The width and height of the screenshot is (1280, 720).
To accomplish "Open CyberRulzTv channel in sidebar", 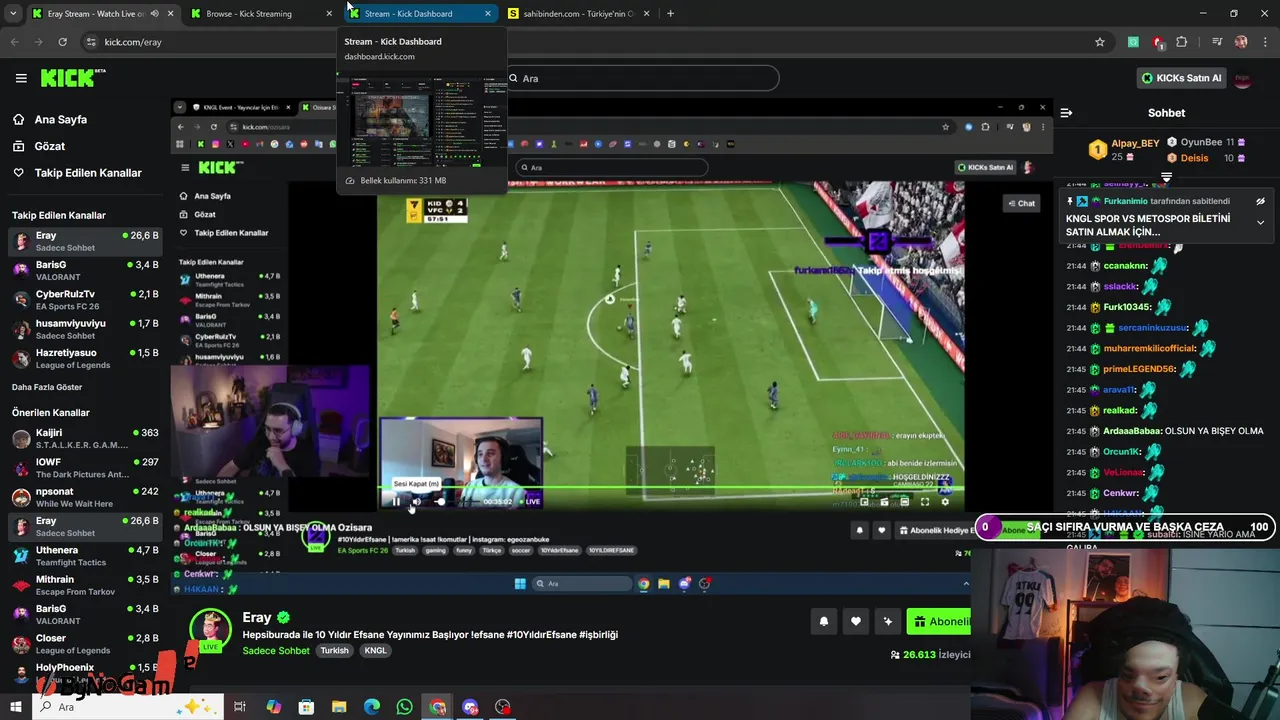I will 84,300.
